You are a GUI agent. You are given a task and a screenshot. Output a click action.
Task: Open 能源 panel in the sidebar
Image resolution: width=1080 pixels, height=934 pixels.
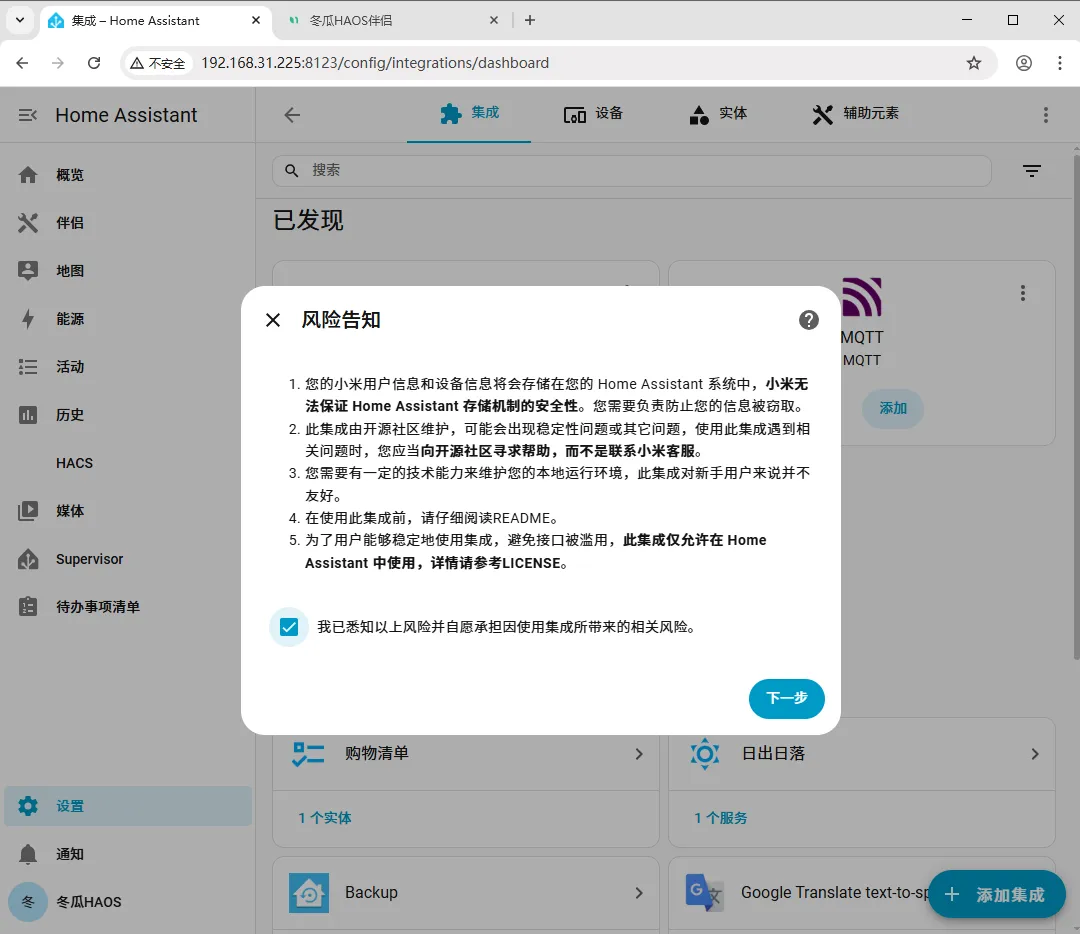(x=127, y=319)
